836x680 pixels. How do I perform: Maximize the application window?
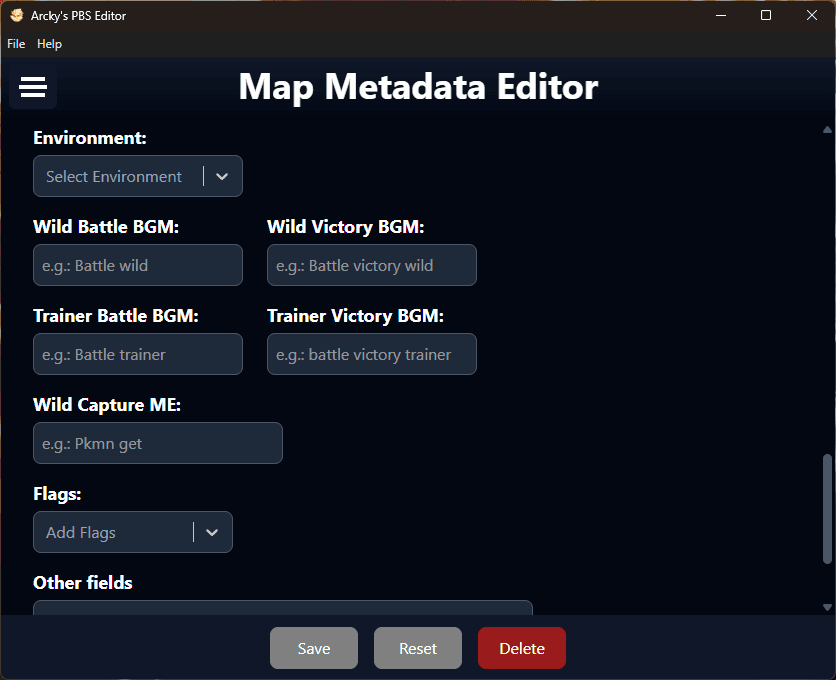pyautogui.click(x=766, y=15)
